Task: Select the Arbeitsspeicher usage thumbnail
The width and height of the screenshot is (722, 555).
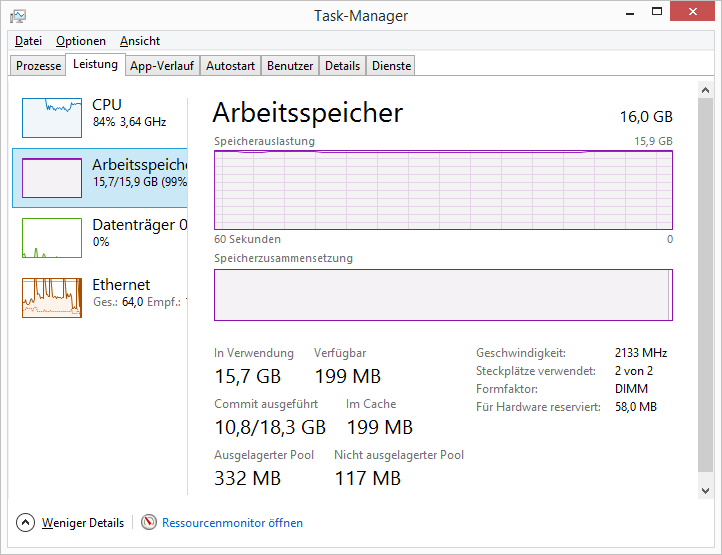Action: click(52, 178)
